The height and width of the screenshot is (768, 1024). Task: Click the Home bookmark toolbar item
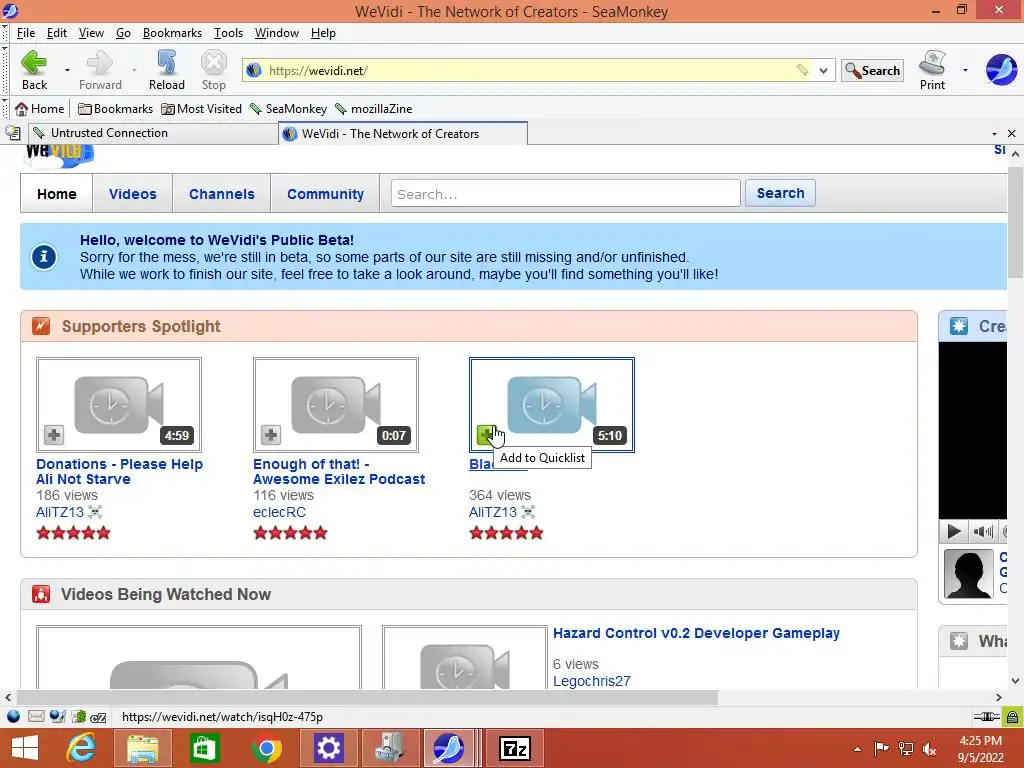point(39,108)
